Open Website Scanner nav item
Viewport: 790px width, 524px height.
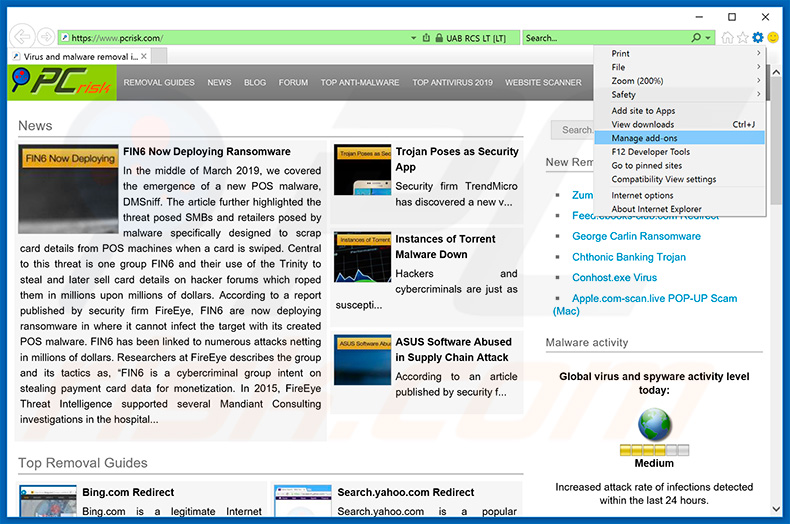[x=543, y=82]
